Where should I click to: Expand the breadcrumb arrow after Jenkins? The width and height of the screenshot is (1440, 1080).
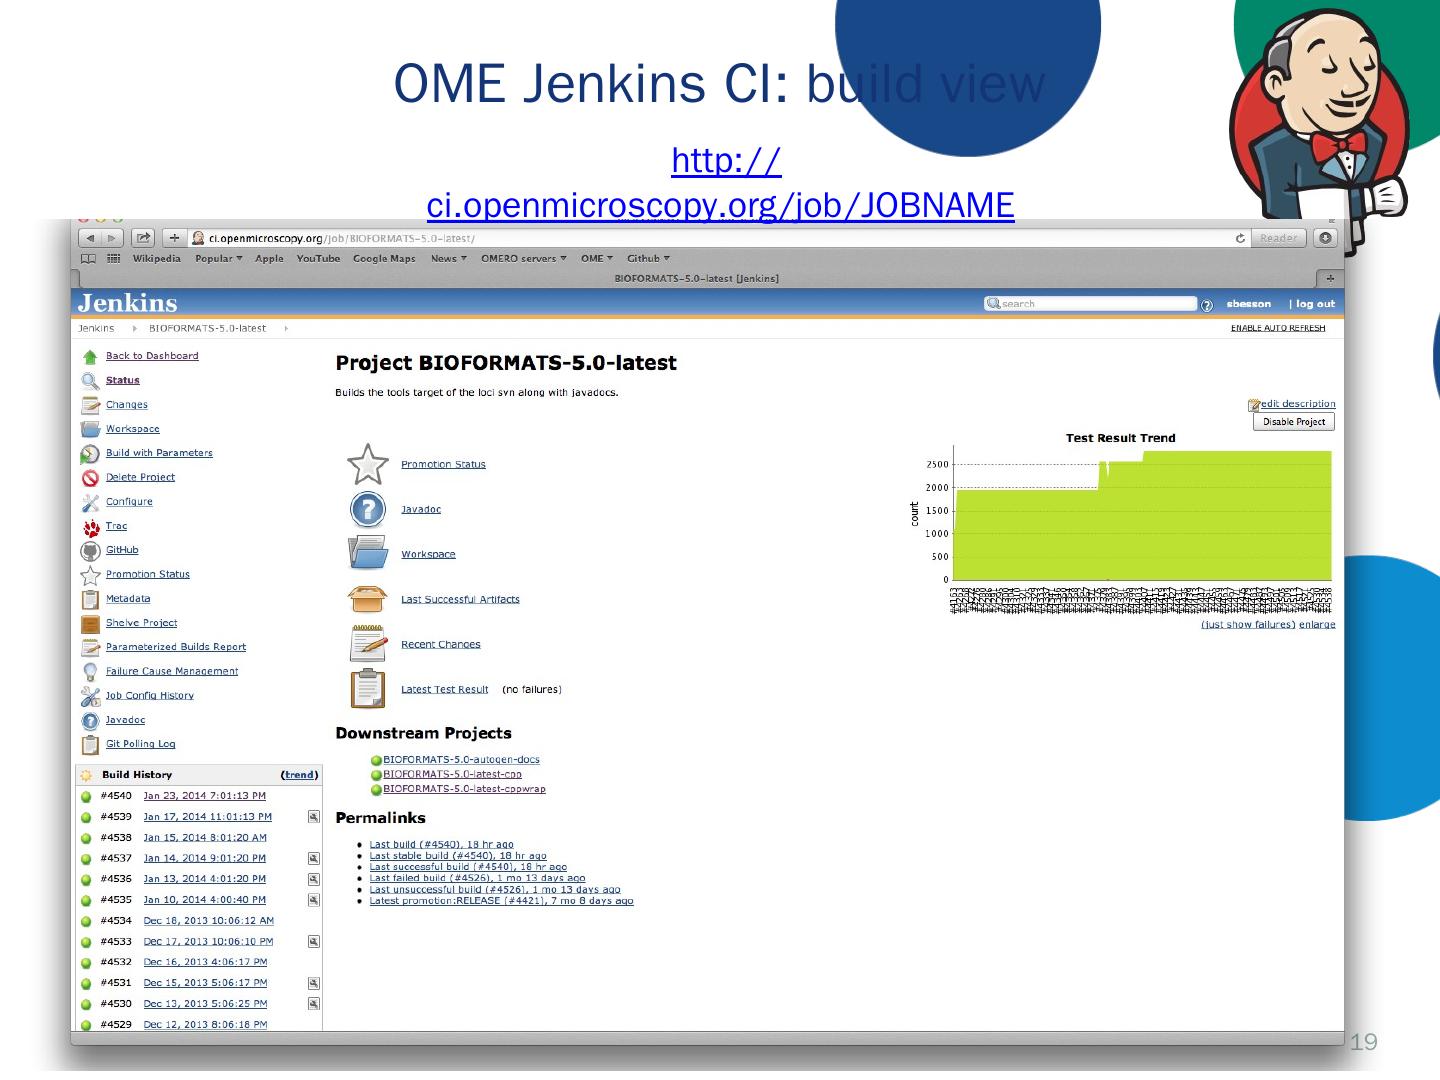pos(134,328)
